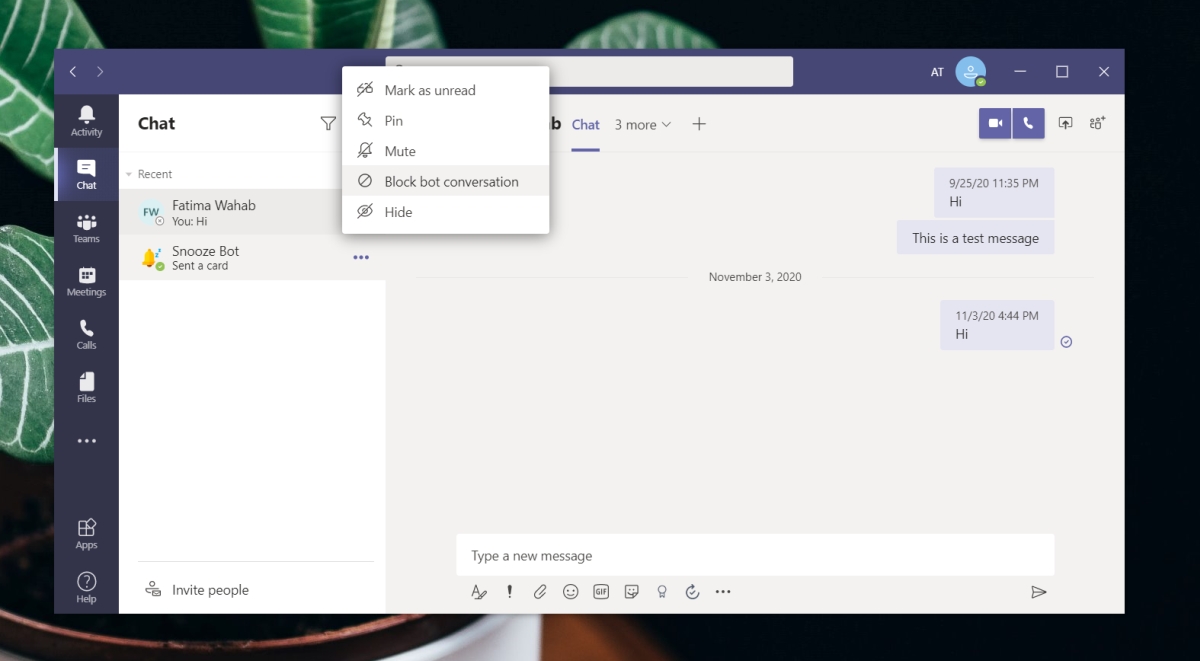Open the Praise badge option
Image resolution: width=1200 pixels, height=661 pixels.
tap(661, 592)
